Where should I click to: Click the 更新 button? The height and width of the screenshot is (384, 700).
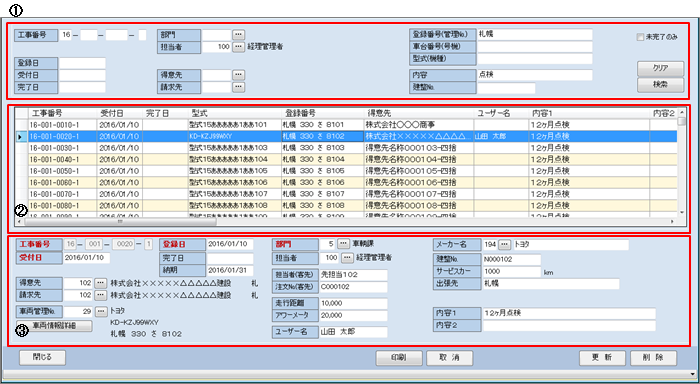pyautogui.click(x=602, y=358)
